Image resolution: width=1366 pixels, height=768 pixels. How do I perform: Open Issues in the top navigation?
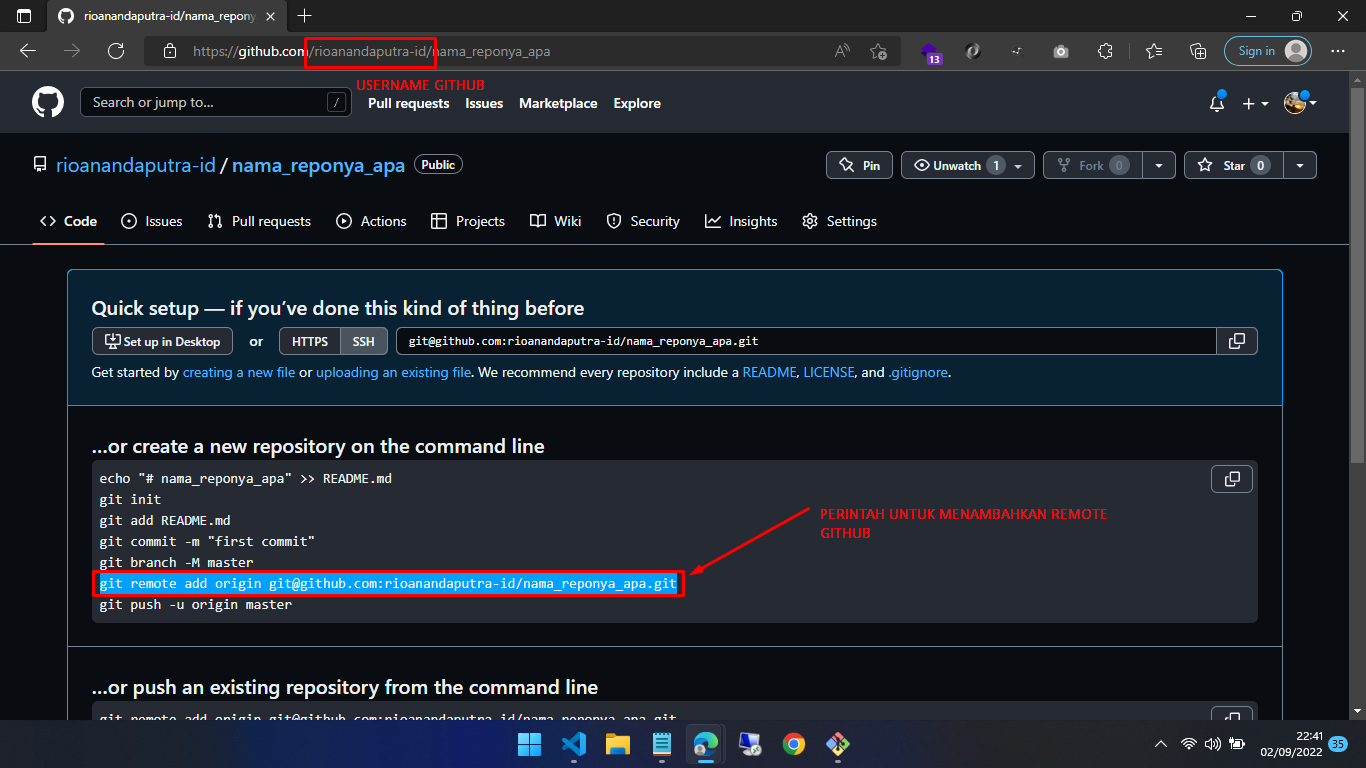point(484,103)
